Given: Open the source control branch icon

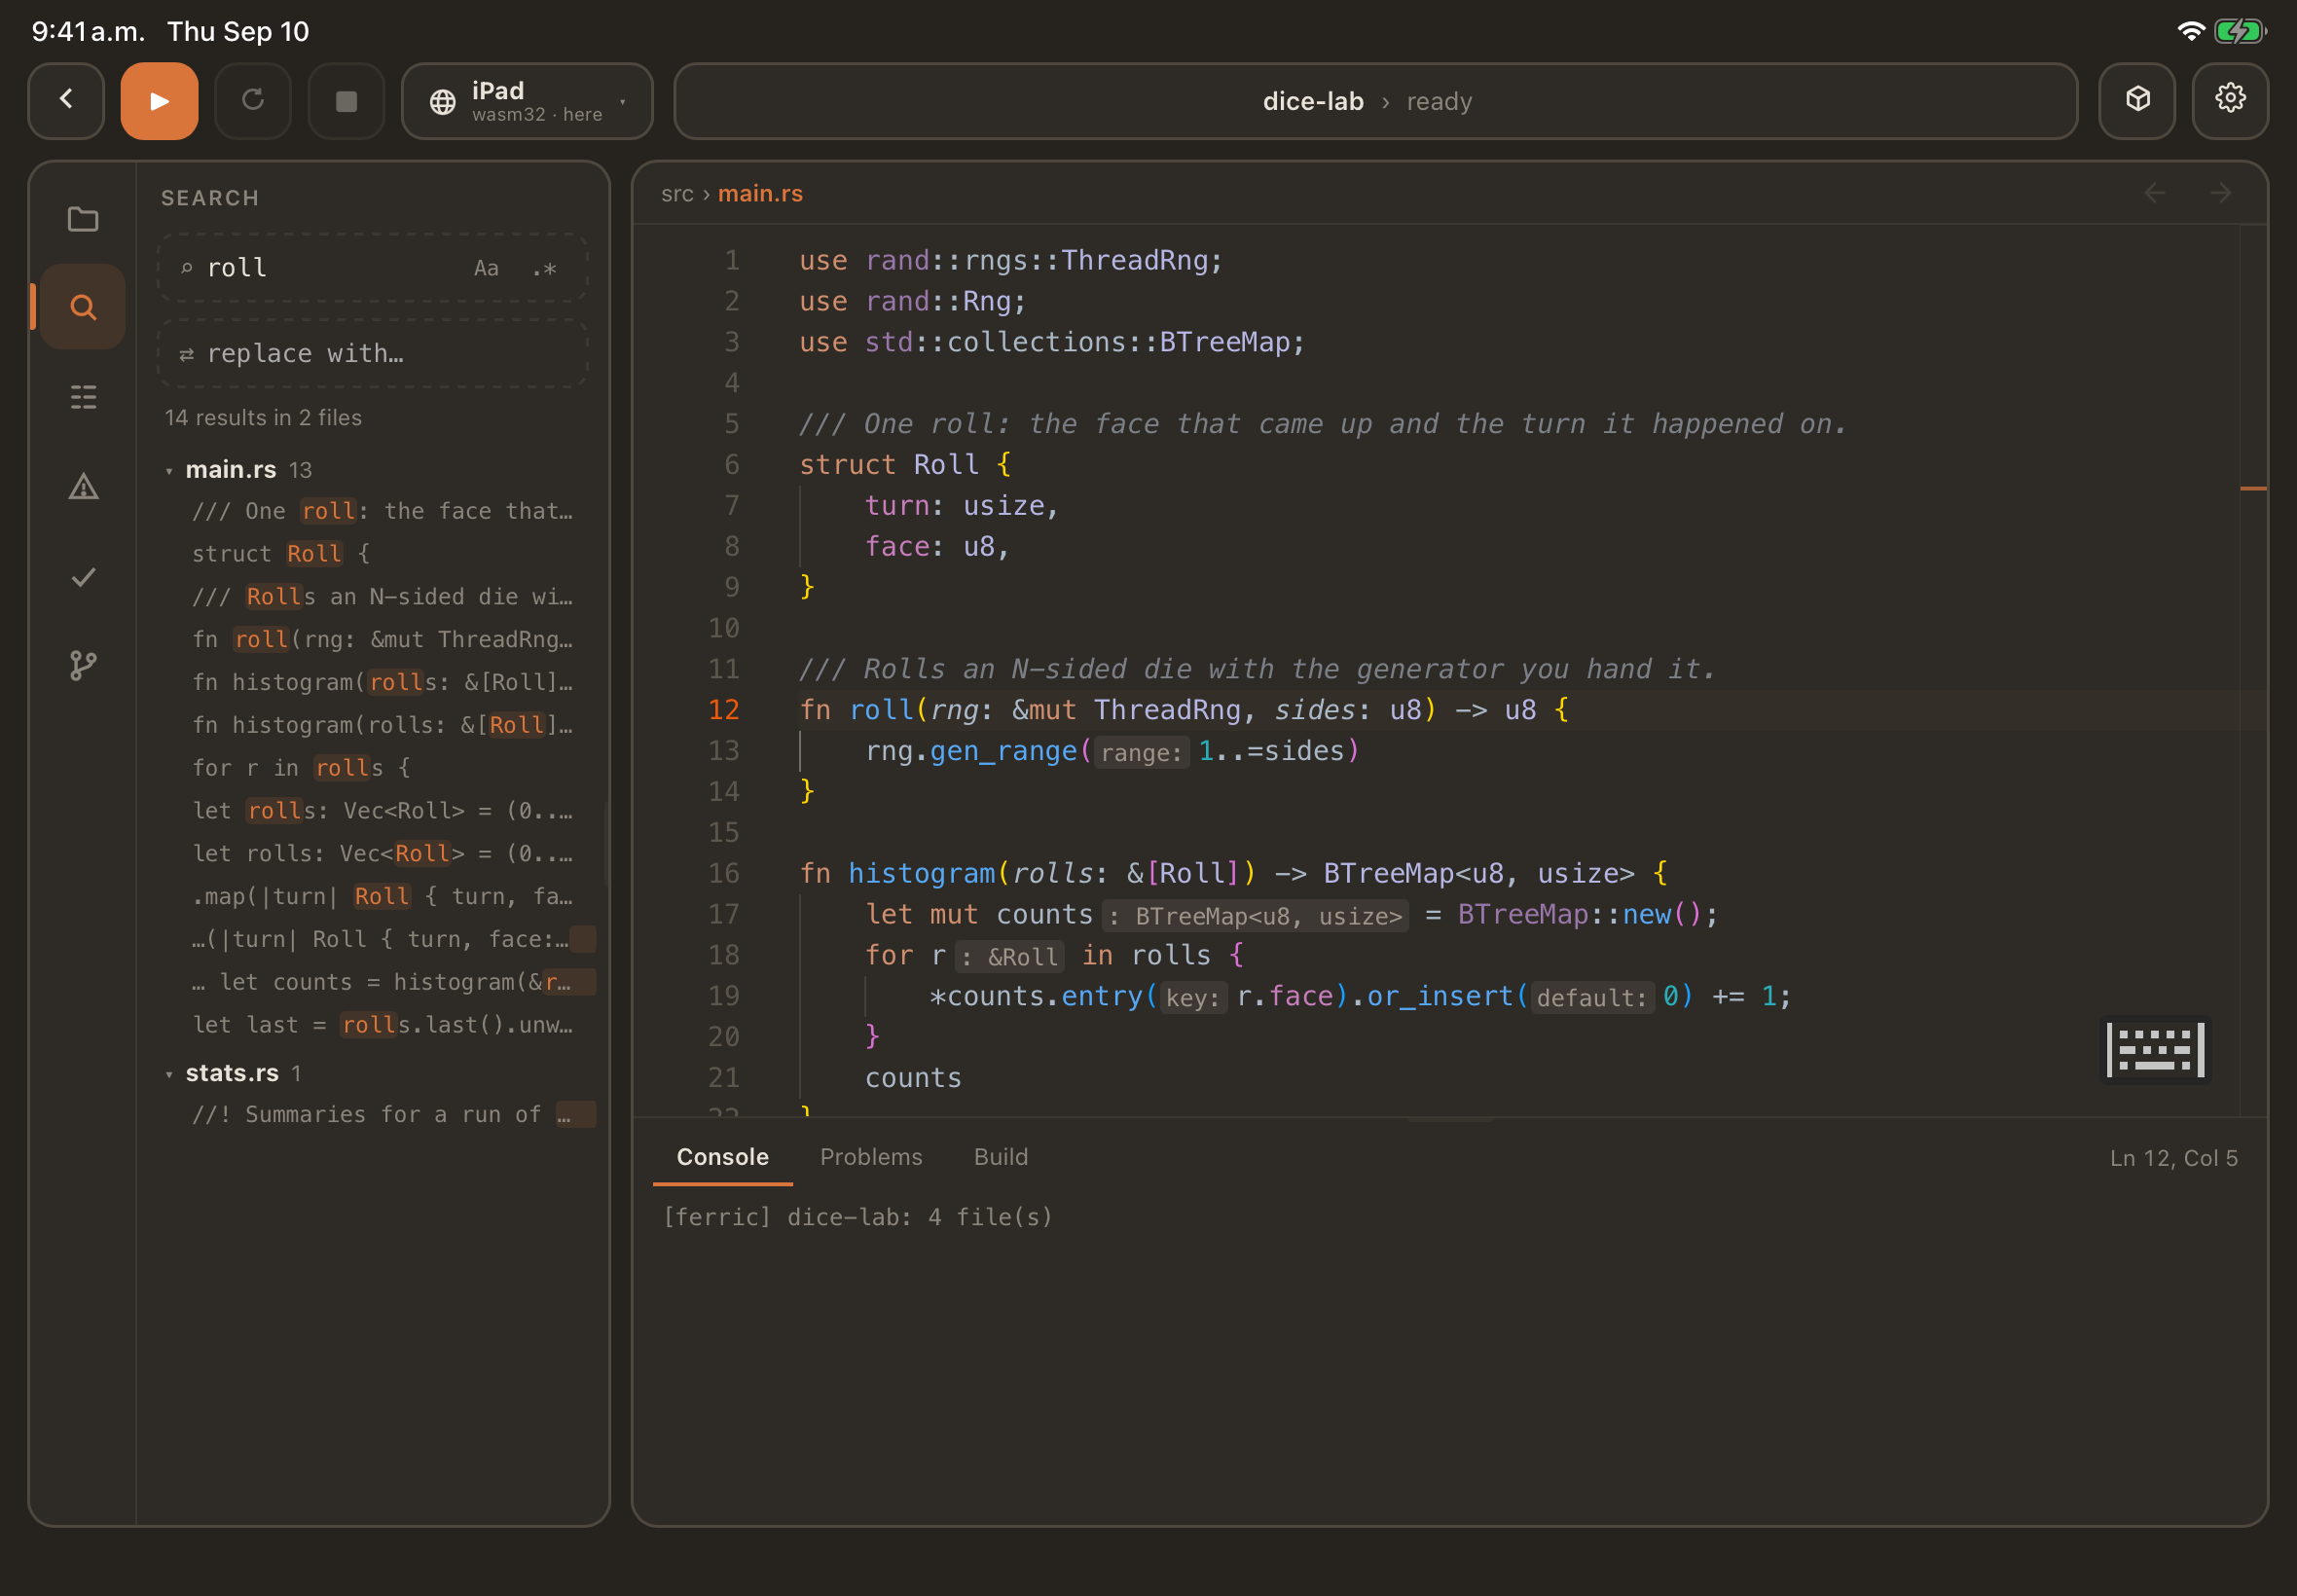Looking at the screenshot, I should click(83, 665).
